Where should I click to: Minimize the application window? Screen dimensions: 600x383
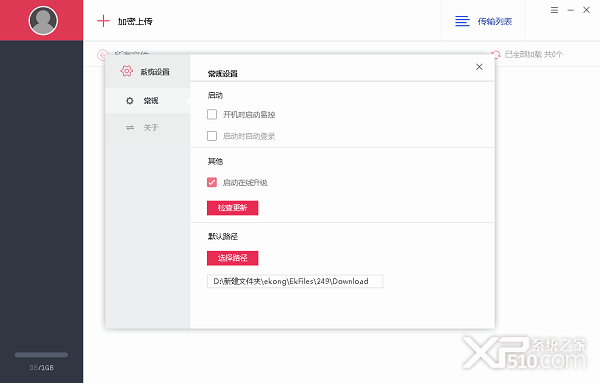570,10
